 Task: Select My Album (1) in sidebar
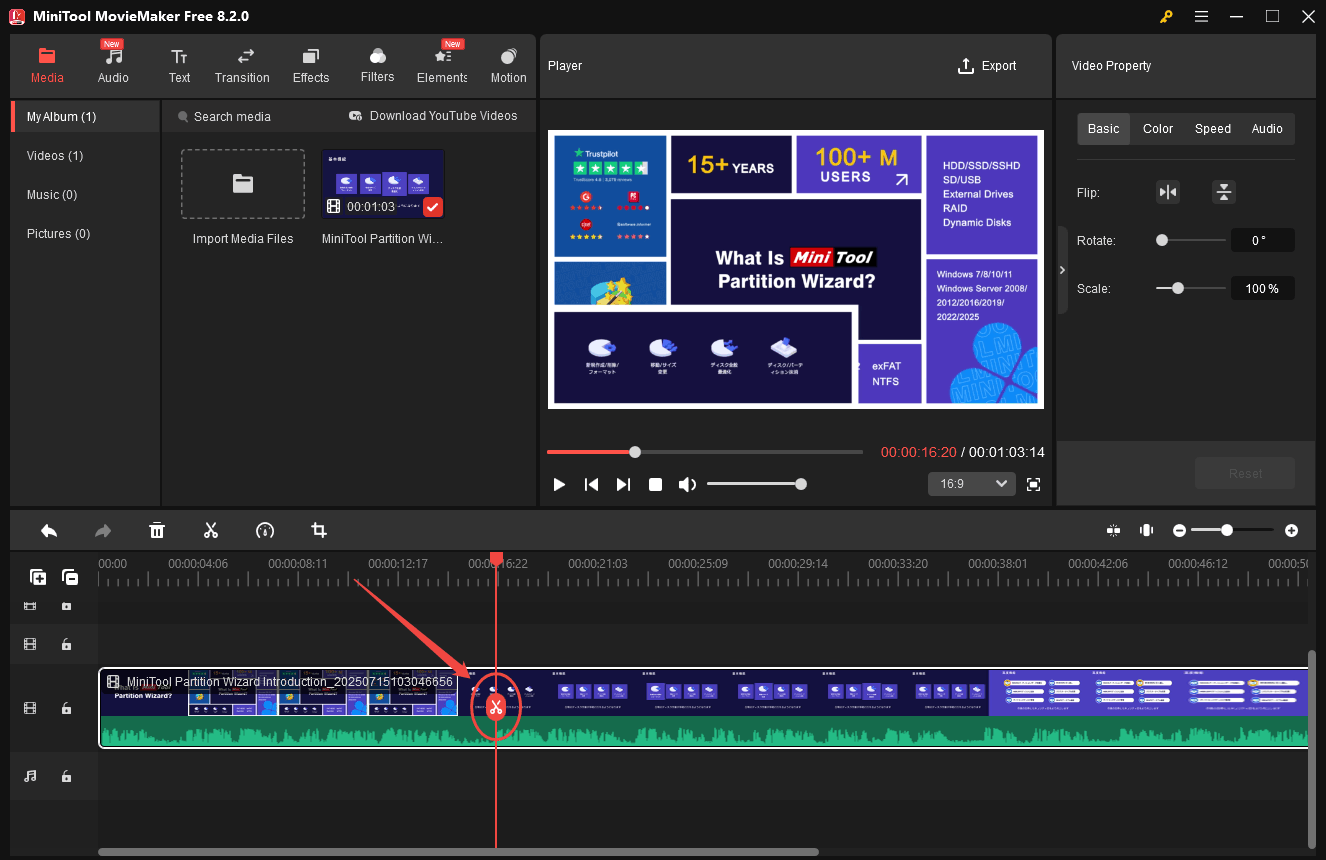[x=86, y=117]
